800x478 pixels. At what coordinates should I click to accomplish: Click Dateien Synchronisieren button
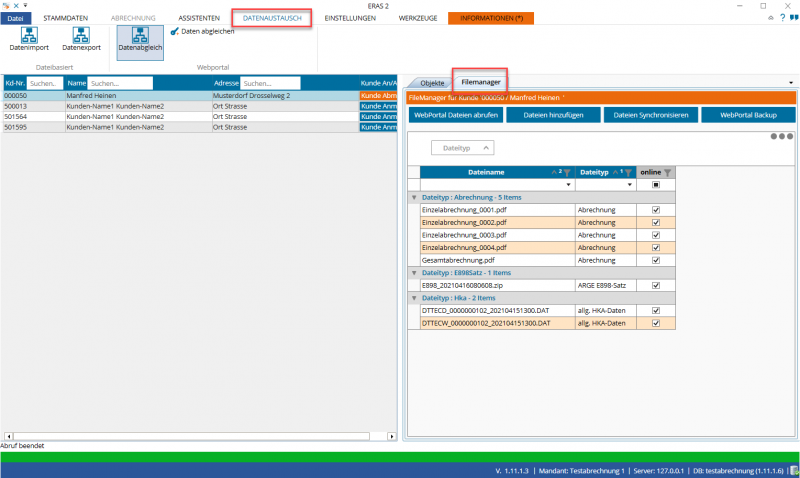coord(651,115)
